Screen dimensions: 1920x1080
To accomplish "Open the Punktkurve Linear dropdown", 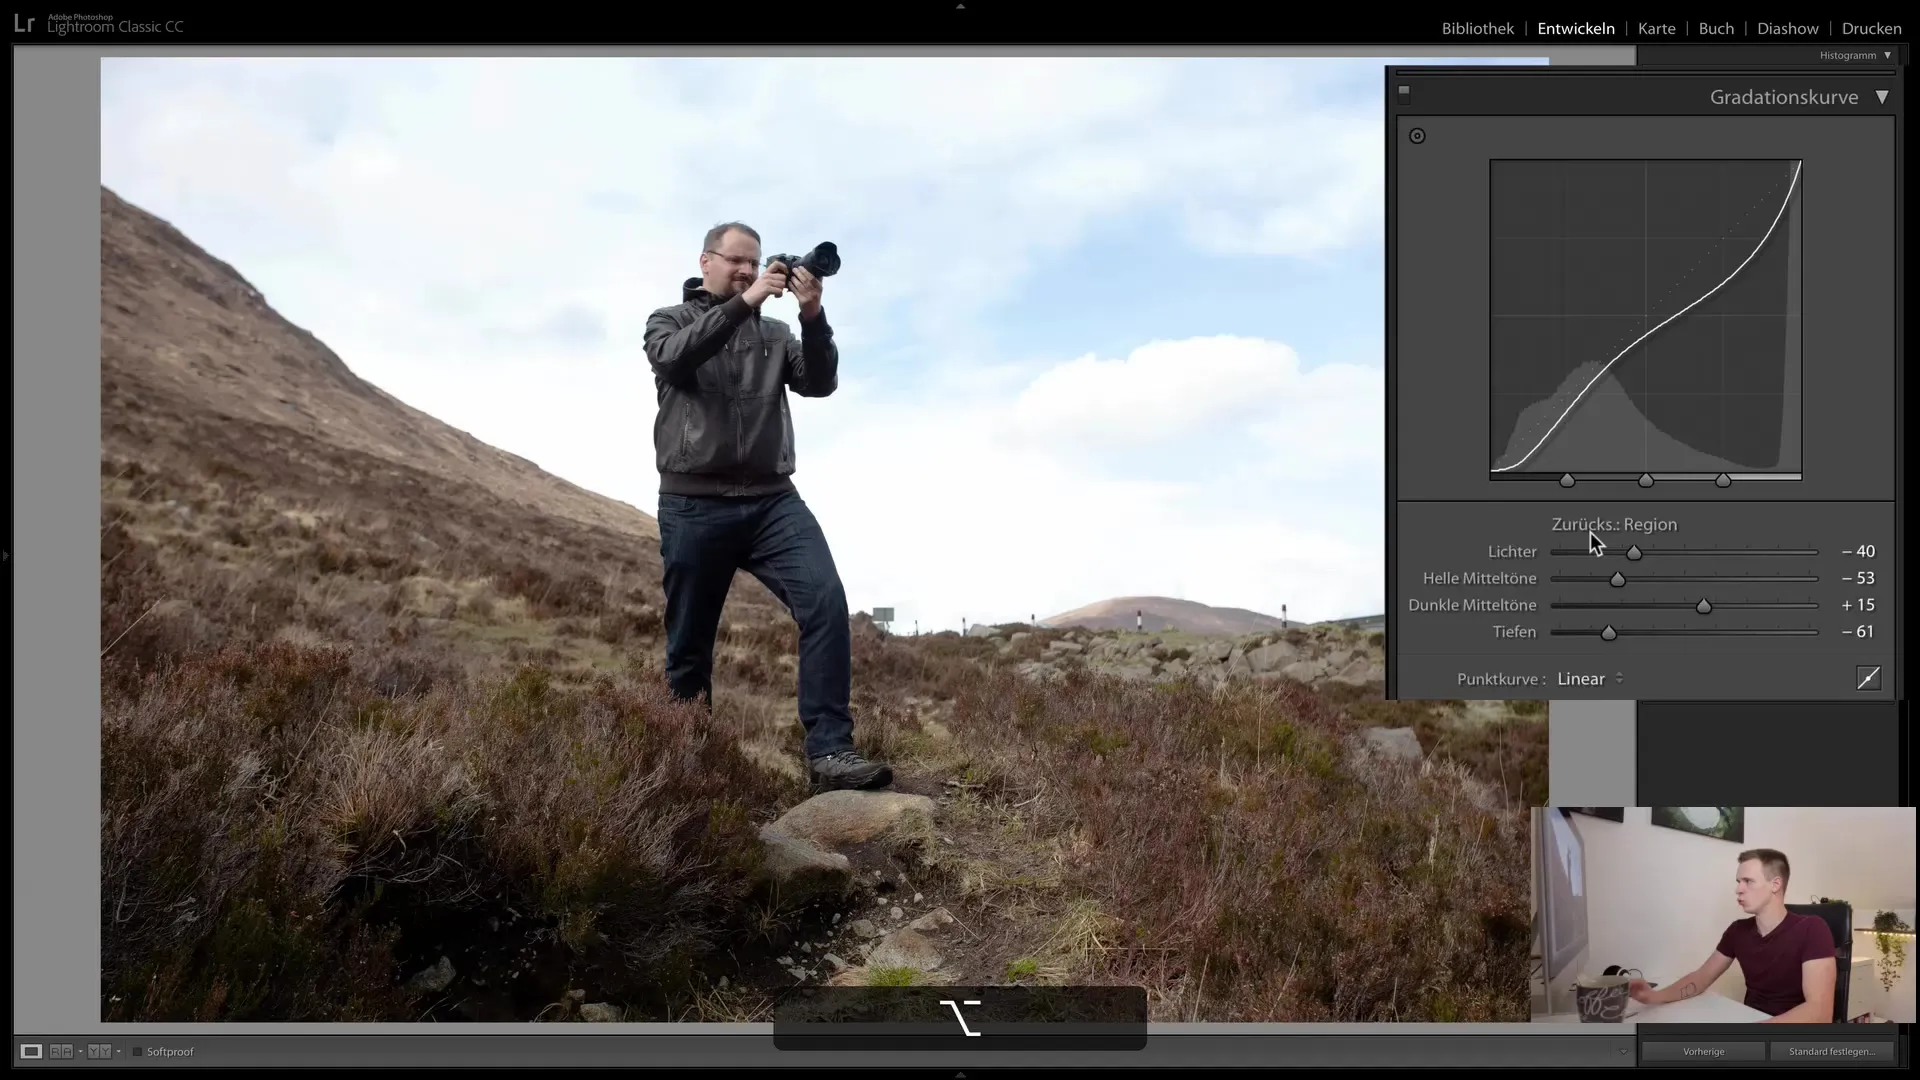I will click(1590, 679).
